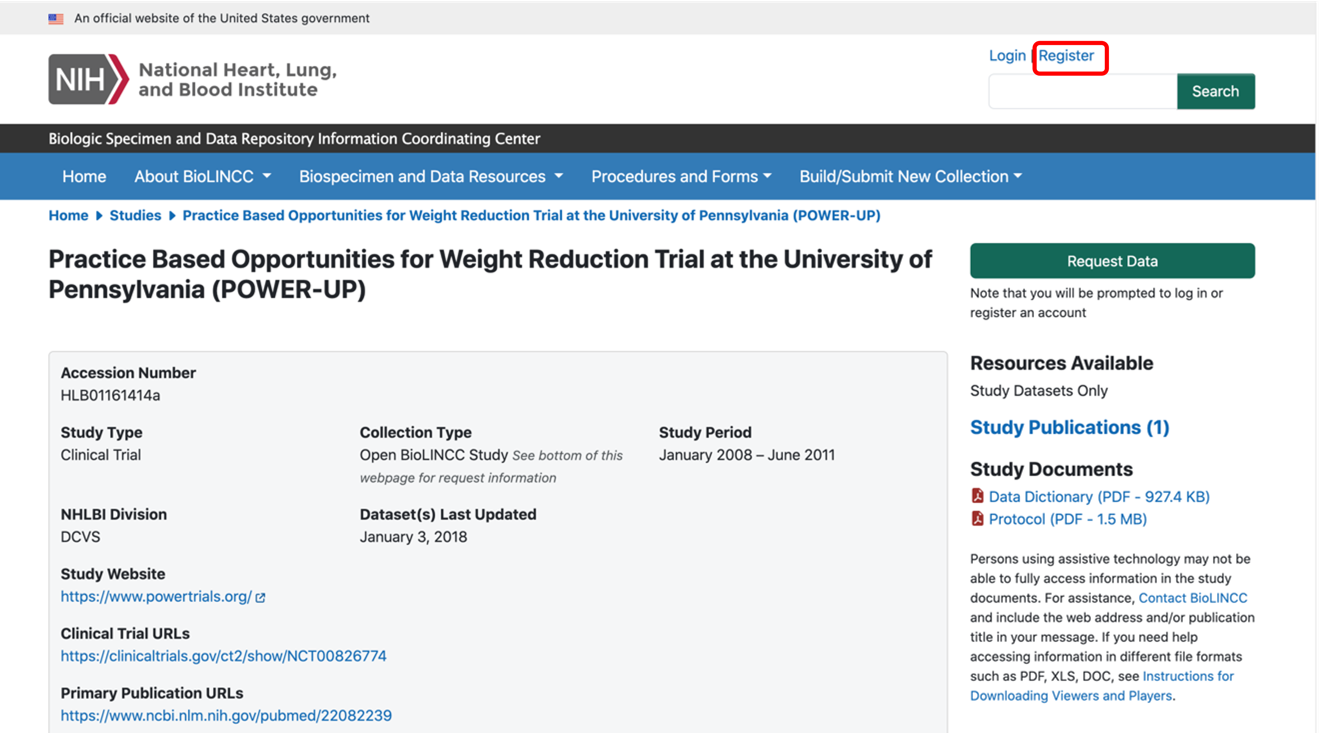Screen dimensions: 1319x733
Task: Click the Home breadcrumb link
Action: [68, 215]
